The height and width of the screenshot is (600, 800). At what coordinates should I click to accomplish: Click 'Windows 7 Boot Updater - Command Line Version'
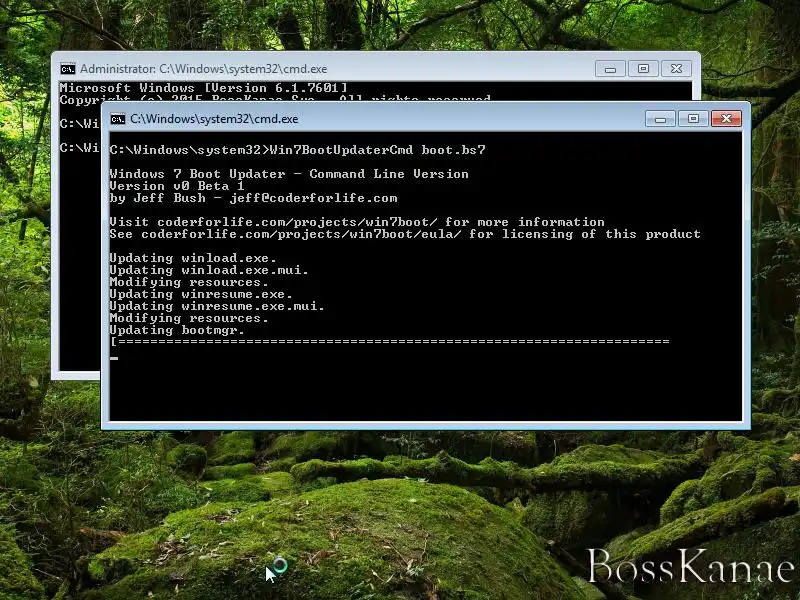point(289,174)
